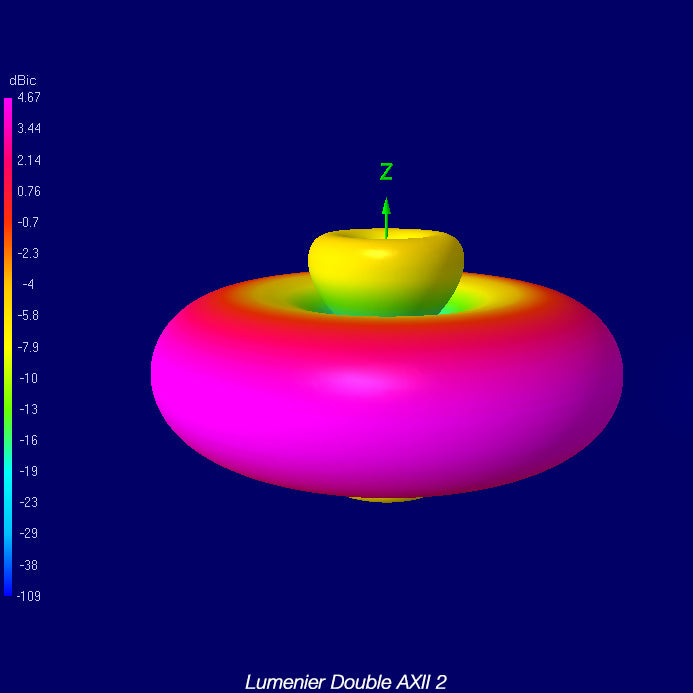Click the small yellow lobe beneath the torus
This screenshot has width=693, height=693.
coord(386,497)
